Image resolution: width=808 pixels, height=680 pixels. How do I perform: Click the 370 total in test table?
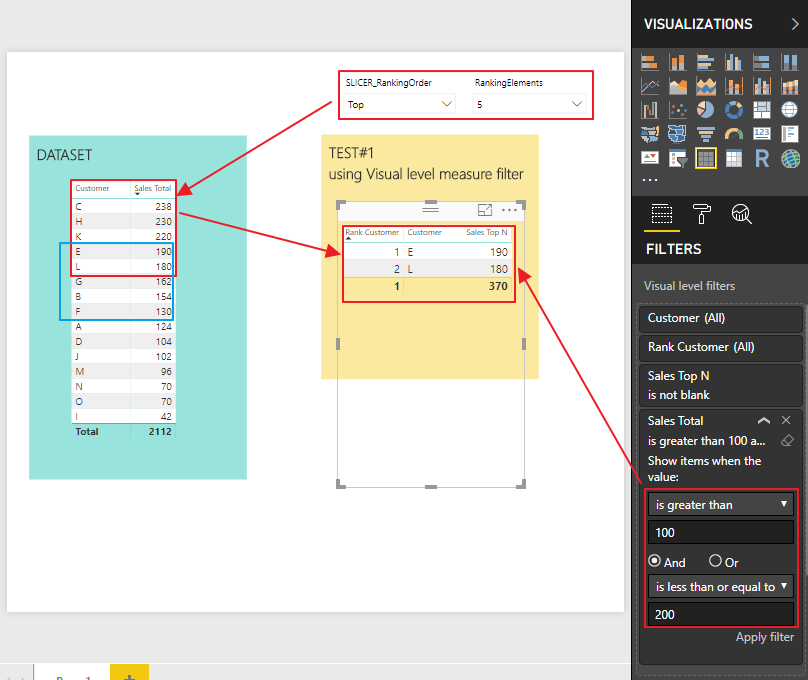(498, 286)
